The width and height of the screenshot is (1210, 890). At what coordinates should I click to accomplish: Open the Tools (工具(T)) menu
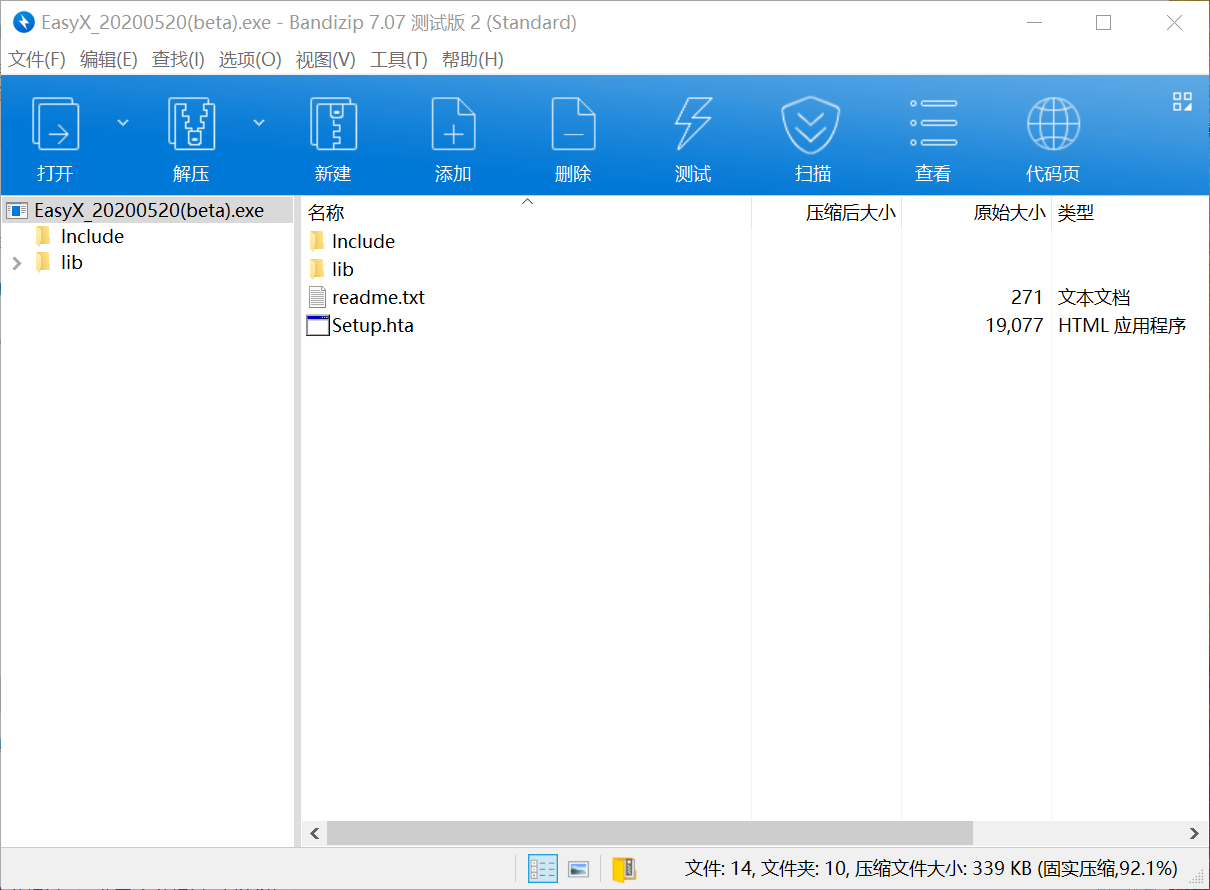click(x=398, y=60)
